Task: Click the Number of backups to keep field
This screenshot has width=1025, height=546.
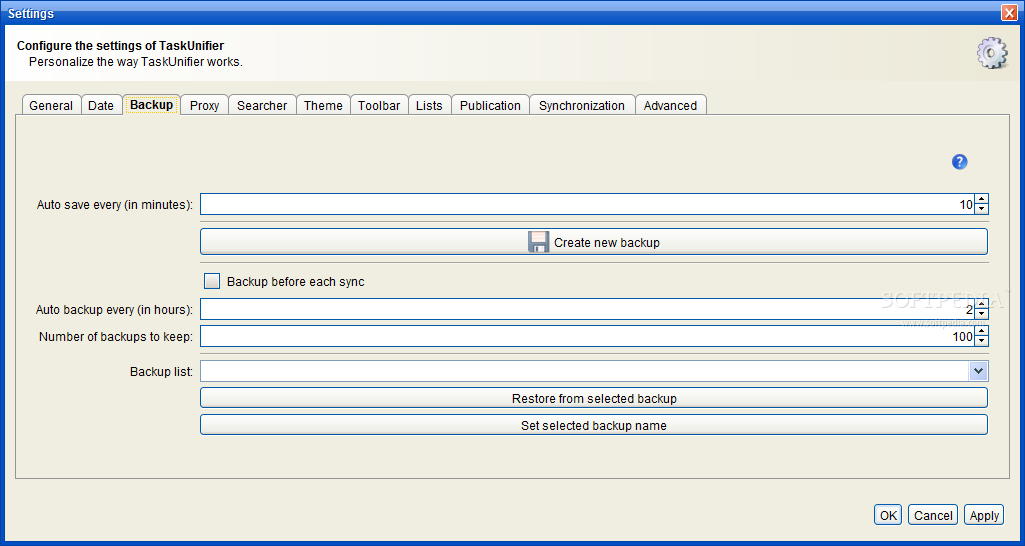Action: click(x=587, y=335)
